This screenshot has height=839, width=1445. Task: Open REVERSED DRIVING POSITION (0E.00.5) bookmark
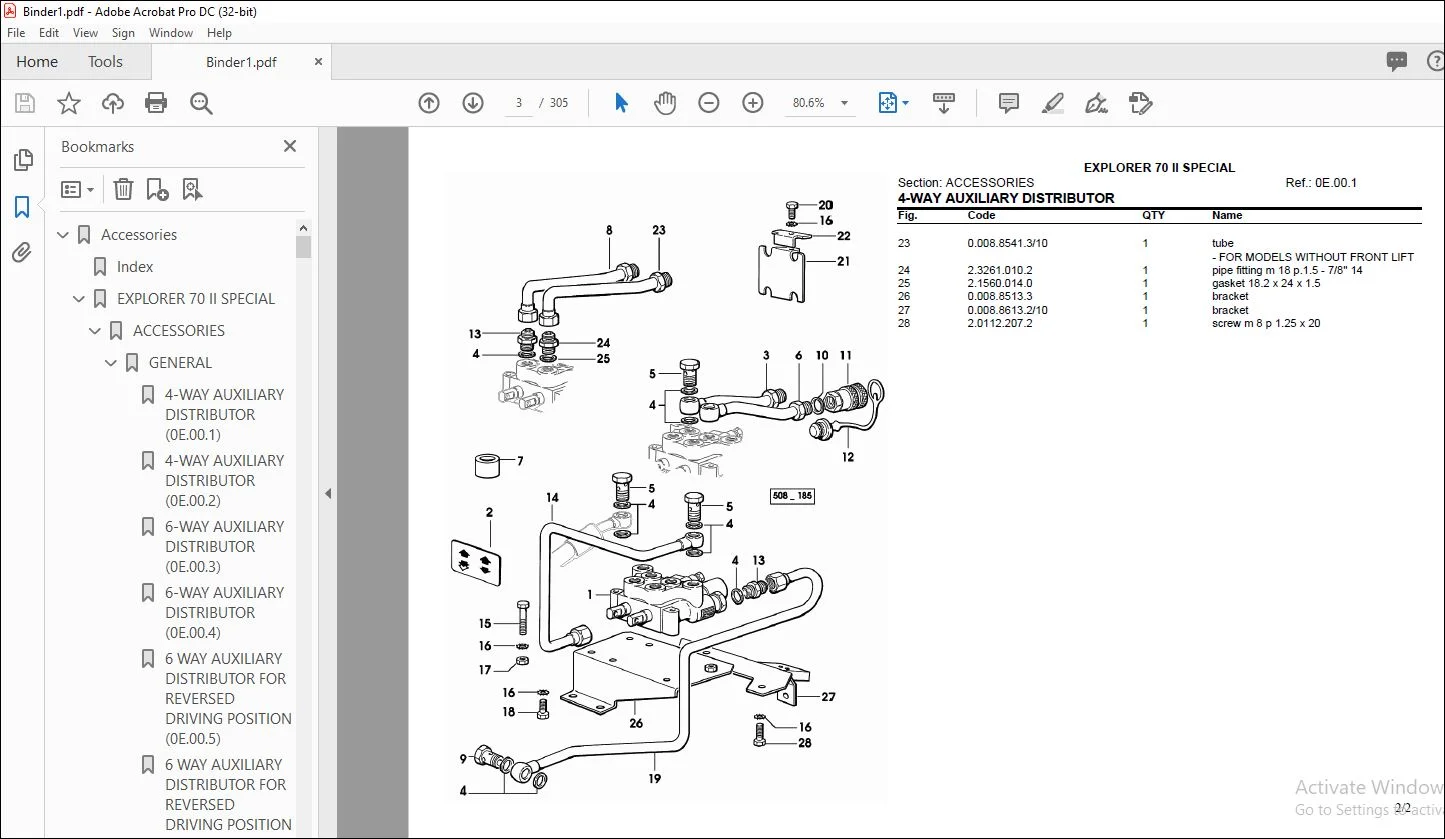[x=228, y=699]
